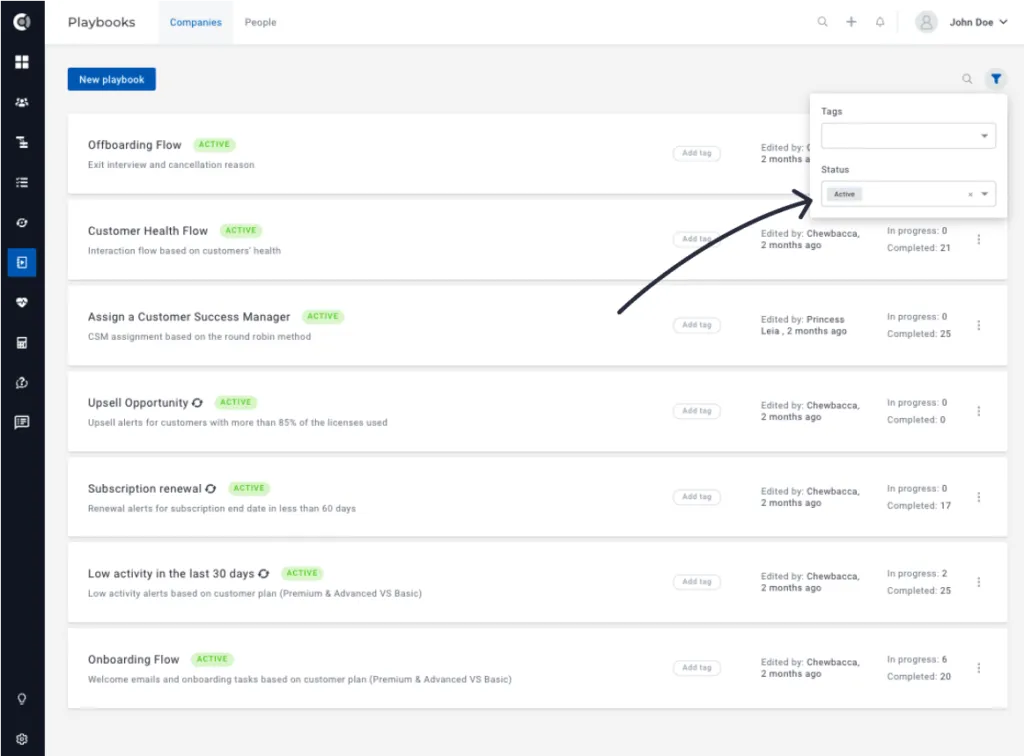Switch to the Companies tab
This screenshot has width=1024, height=756.
[195, 22]
